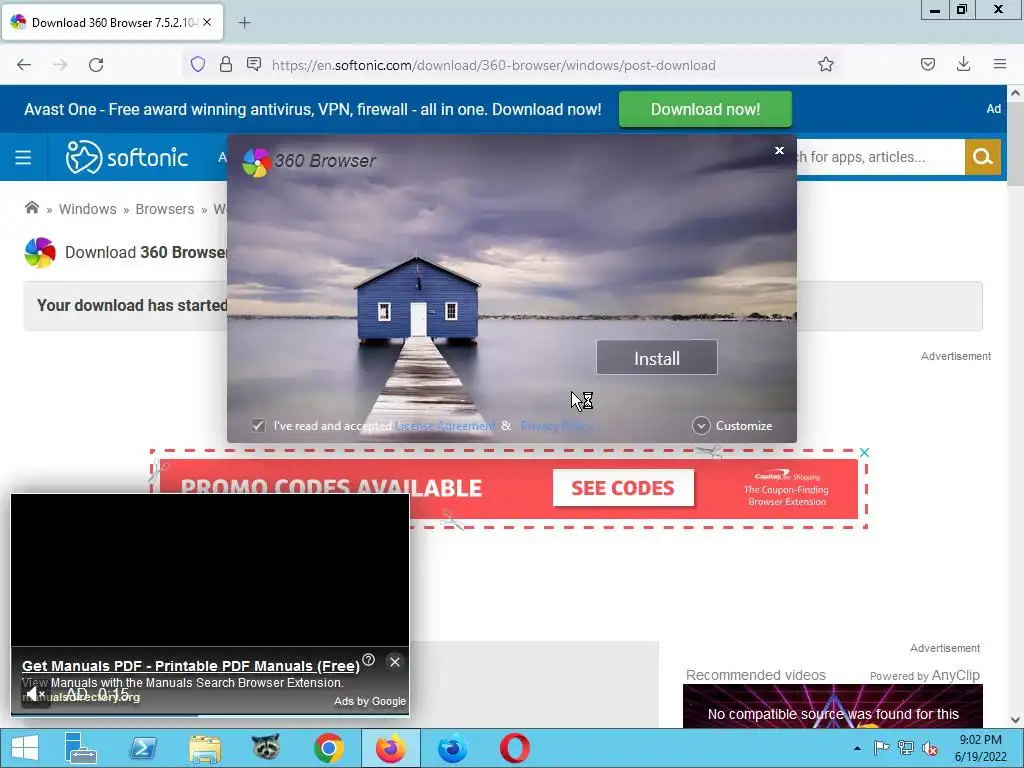The image size is (1024, 768).
Task: Open the Windows breadcrumb link
Action: pyautogui.click(x=88, y=209)
